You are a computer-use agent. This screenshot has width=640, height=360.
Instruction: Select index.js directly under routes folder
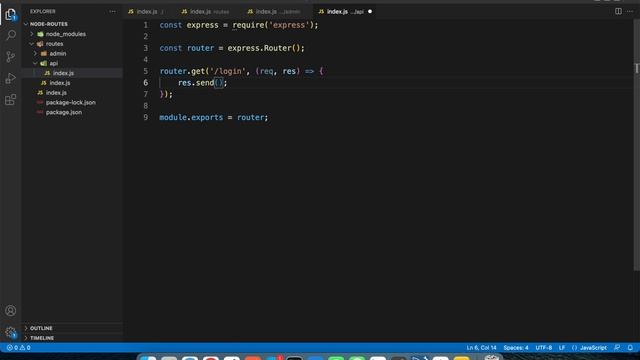point(60,83)
